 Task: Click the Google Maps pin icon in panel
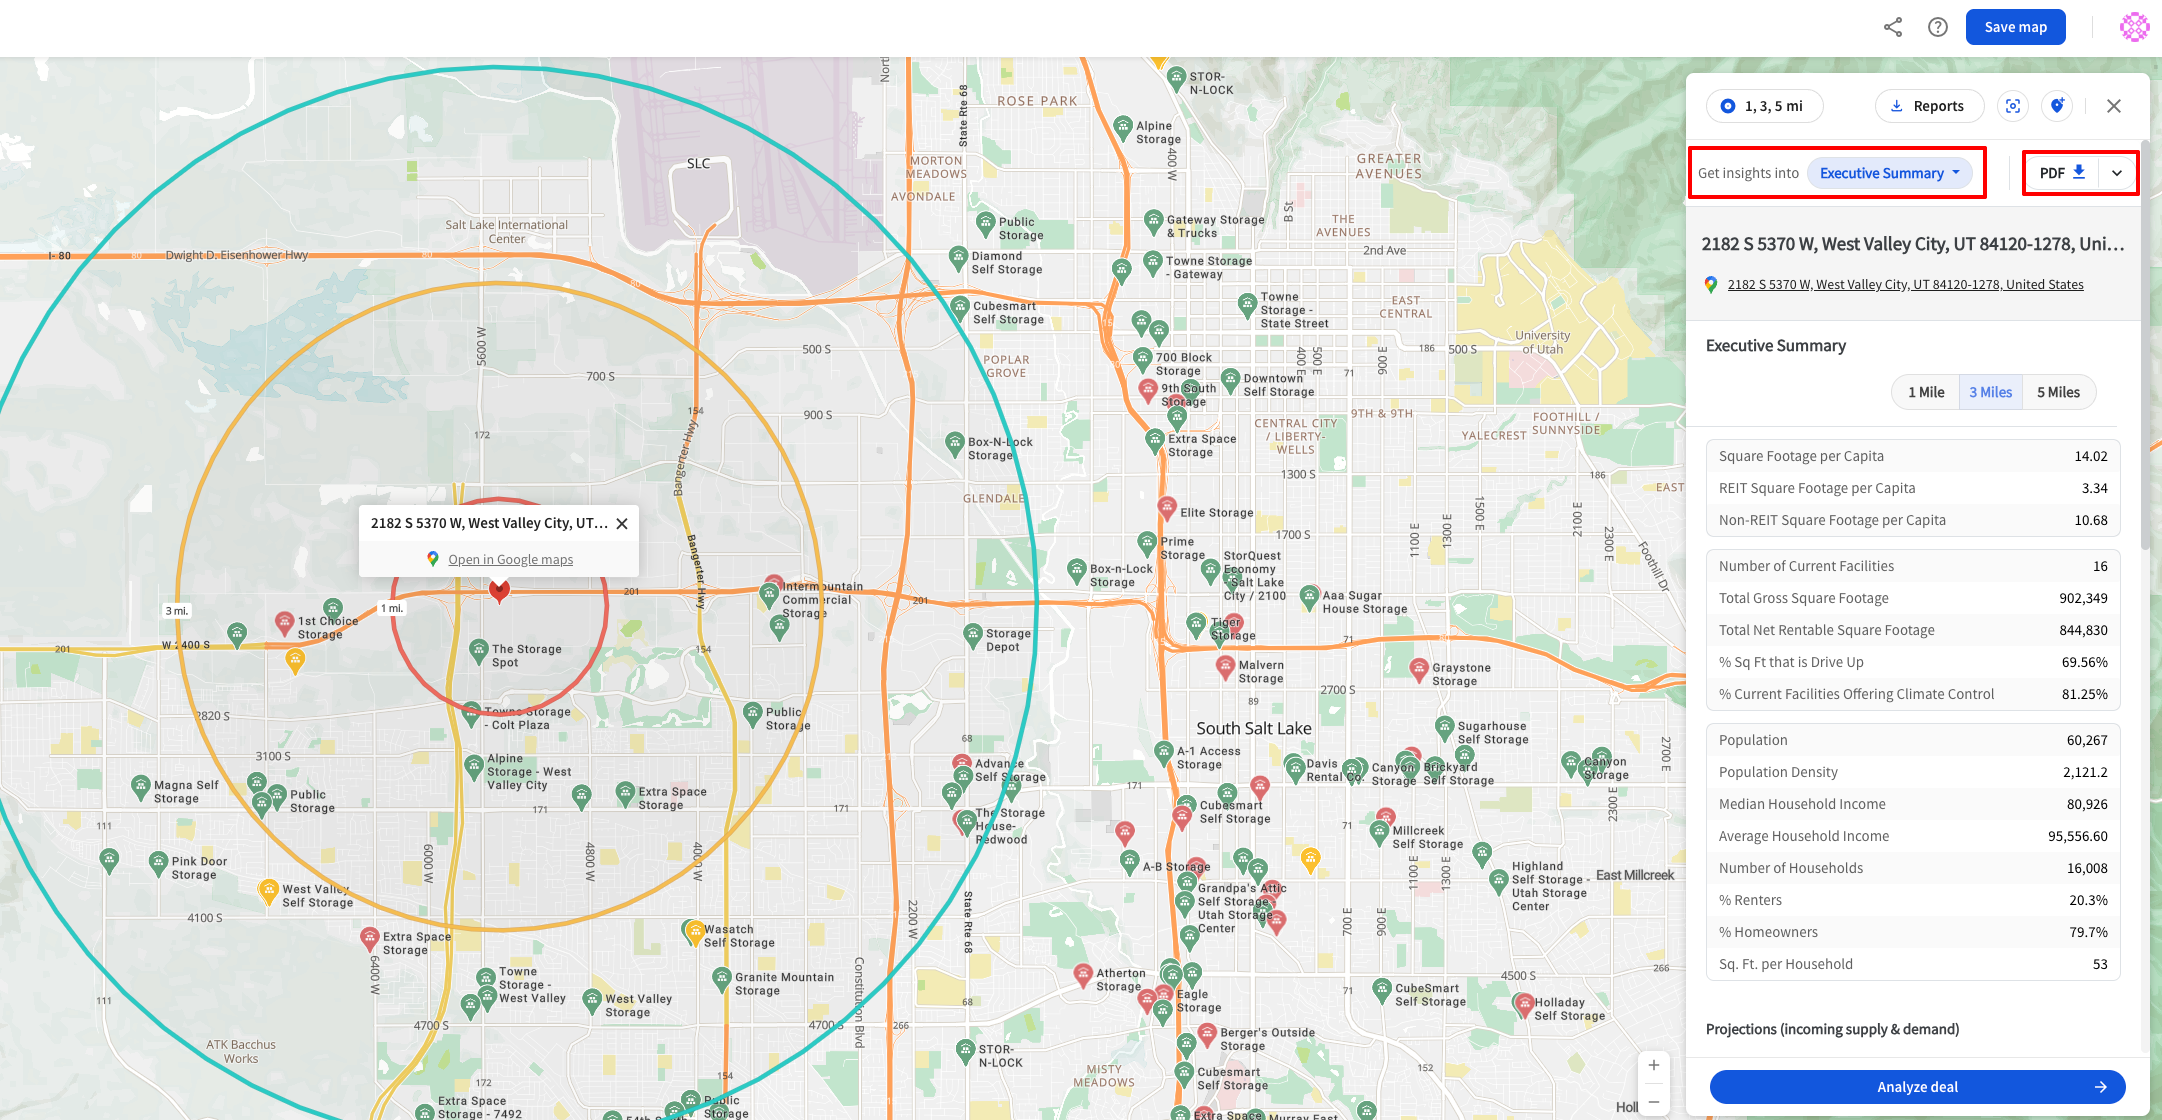click(1711, 285)
